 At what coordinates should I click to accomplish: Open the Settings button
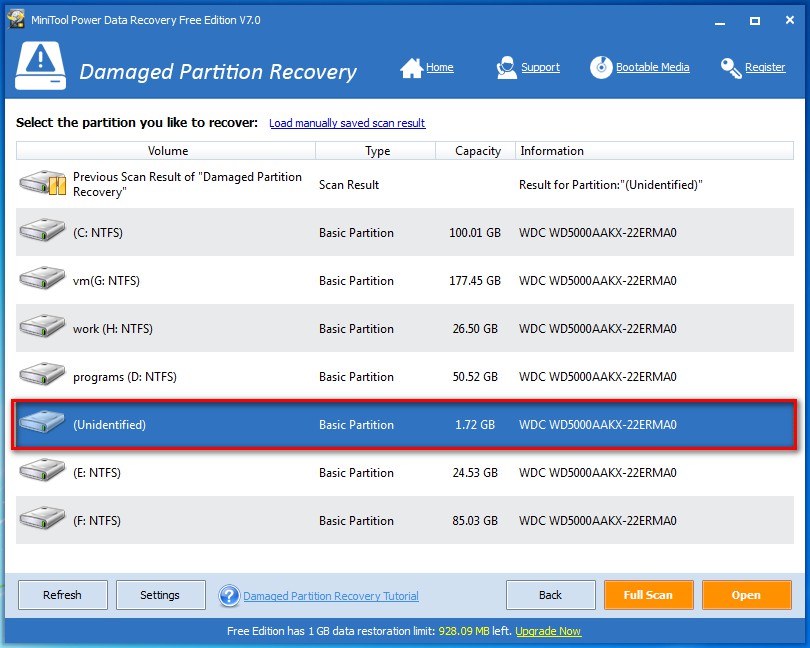pos(160,595)
